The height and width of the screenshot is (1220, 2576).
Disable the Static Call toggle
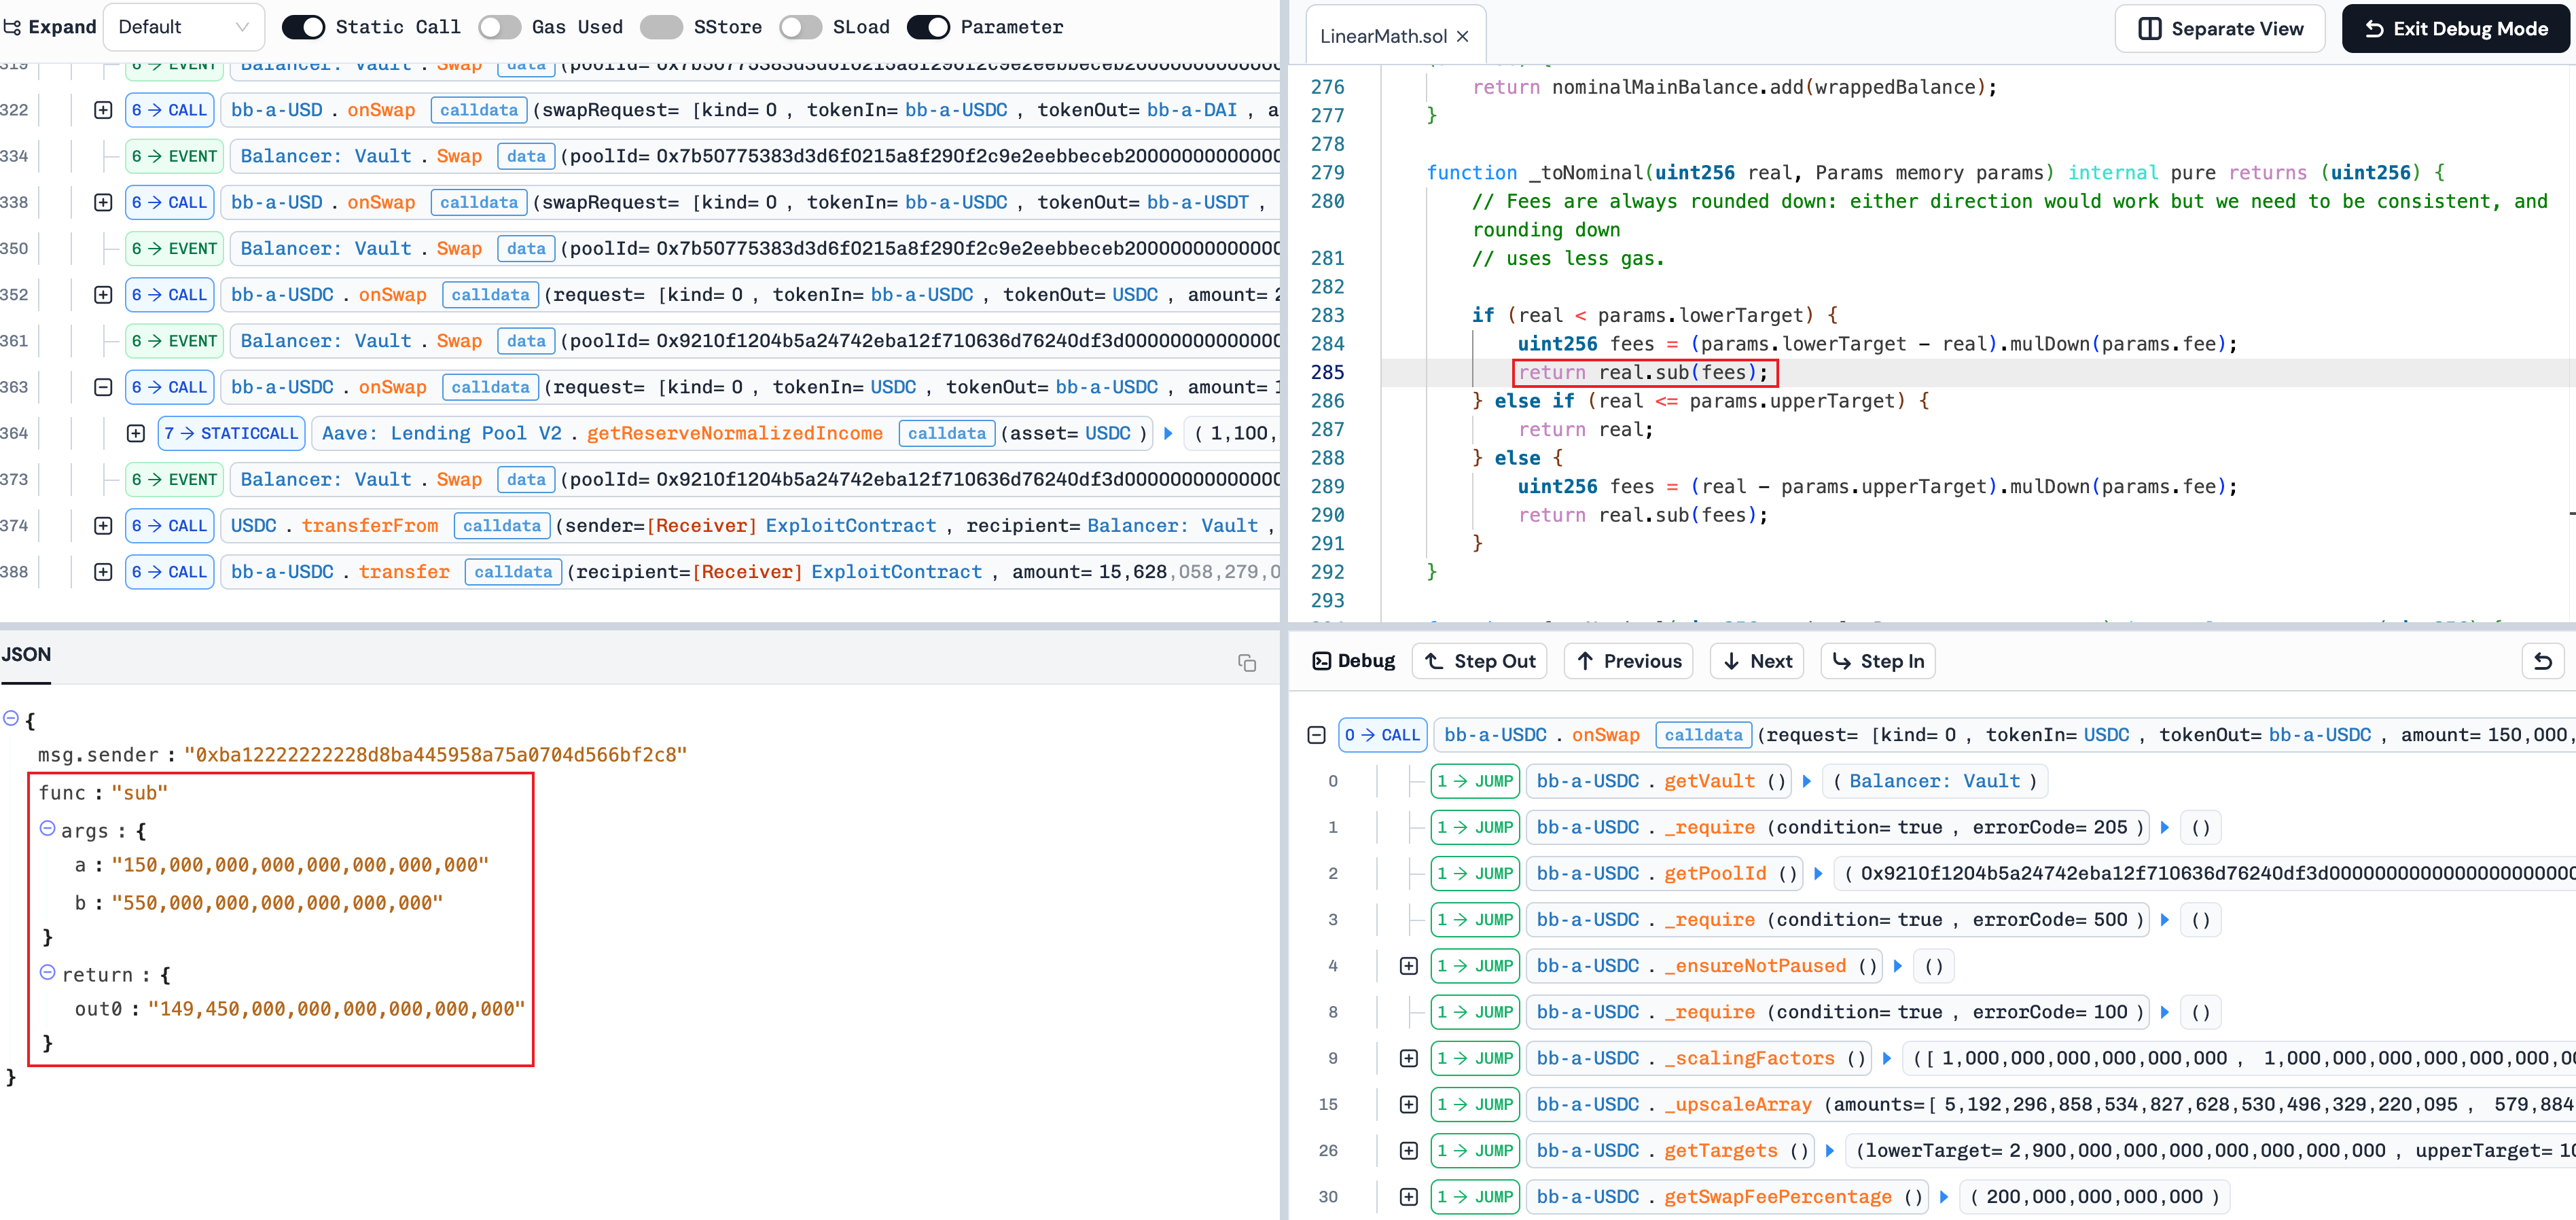303,27
